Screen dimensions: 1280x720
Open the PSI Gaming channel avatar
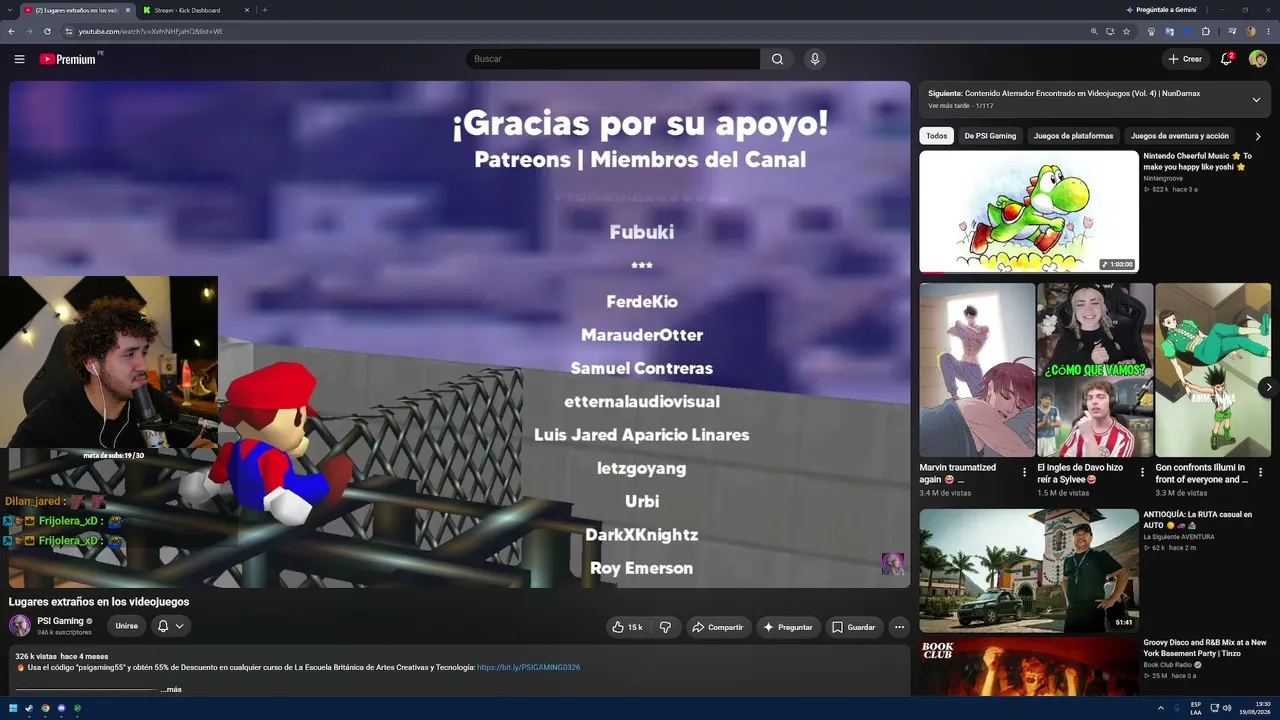(x=20, y=626)
